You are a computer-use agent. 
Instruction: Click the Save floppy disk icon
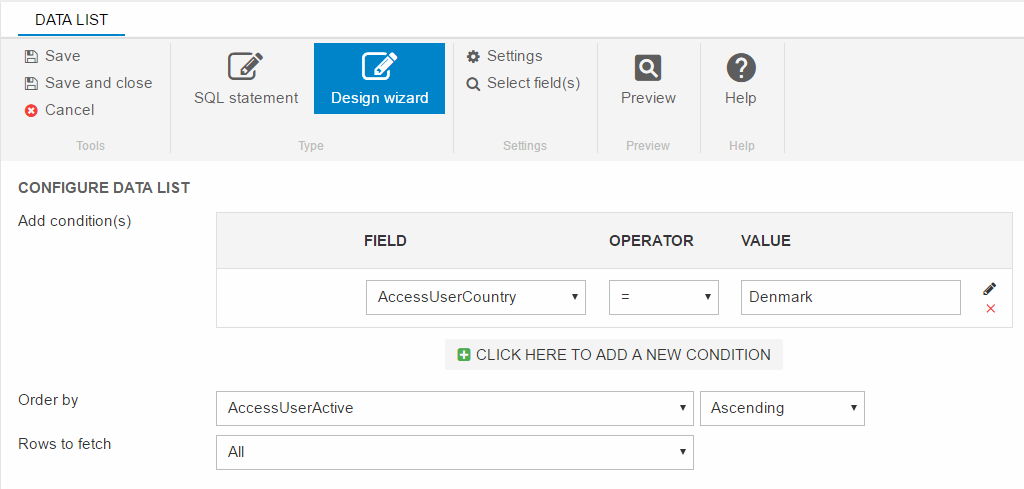point(31,57)
